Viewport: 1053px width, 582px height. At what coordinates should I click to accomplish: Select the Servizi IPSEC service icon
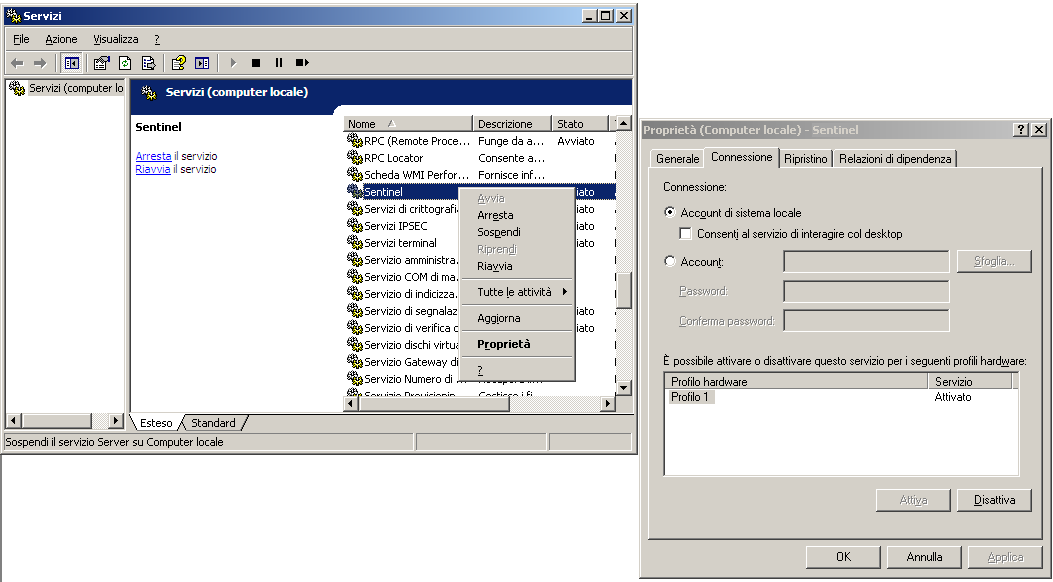(355, 226)
